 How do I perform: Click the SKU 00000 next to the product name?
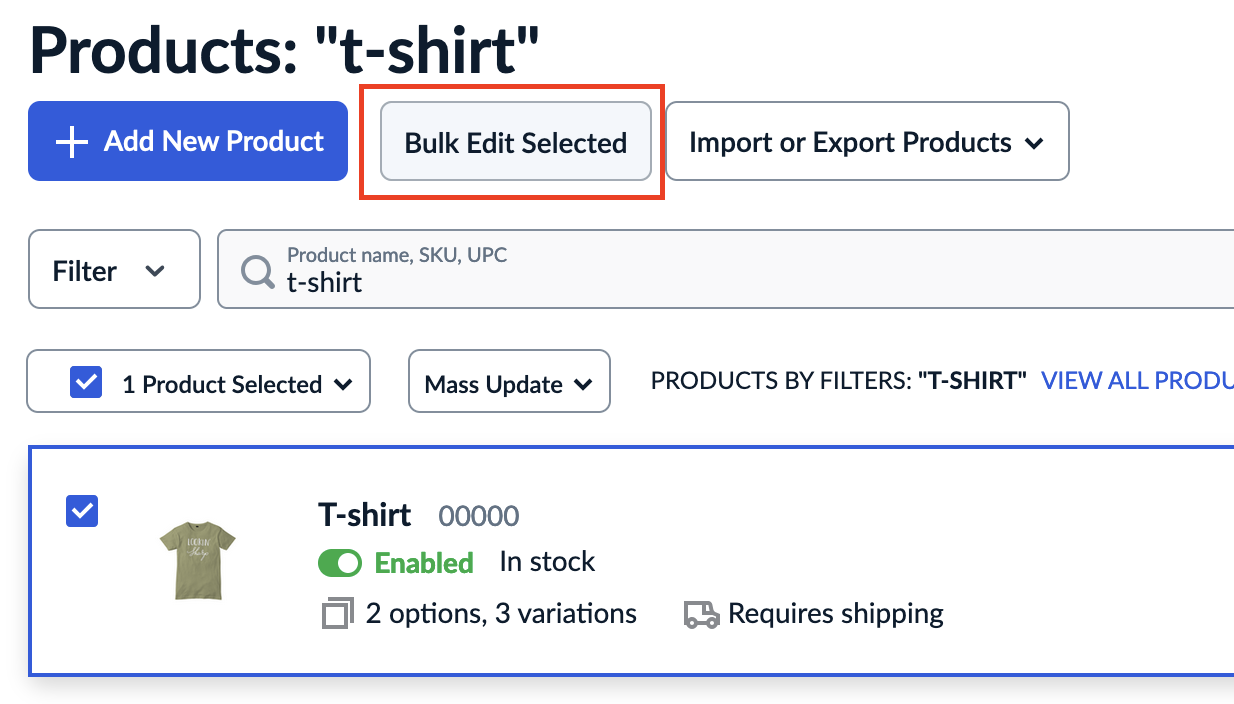click(479, 515)
